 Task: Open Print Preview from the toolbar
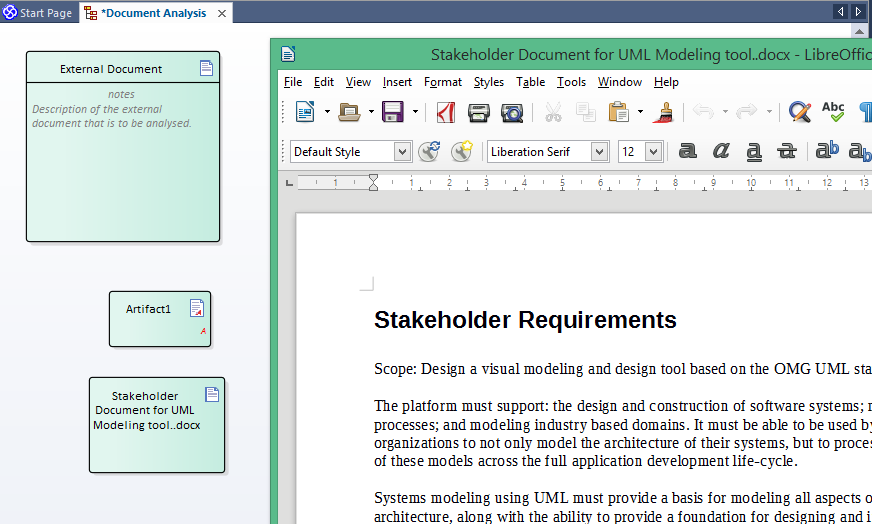pyautogui.click(x=511, y=112)
